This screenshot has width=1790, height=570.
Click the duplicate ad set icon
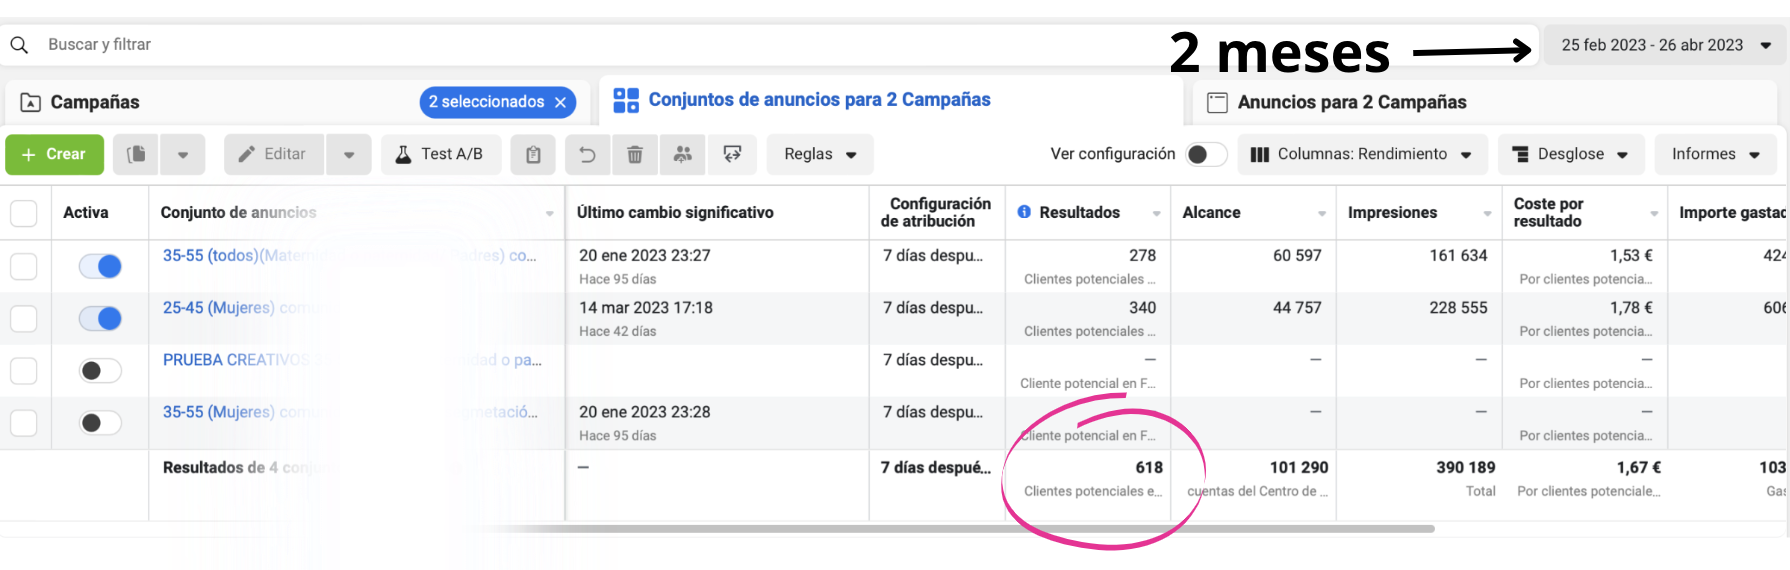point(136,154)
